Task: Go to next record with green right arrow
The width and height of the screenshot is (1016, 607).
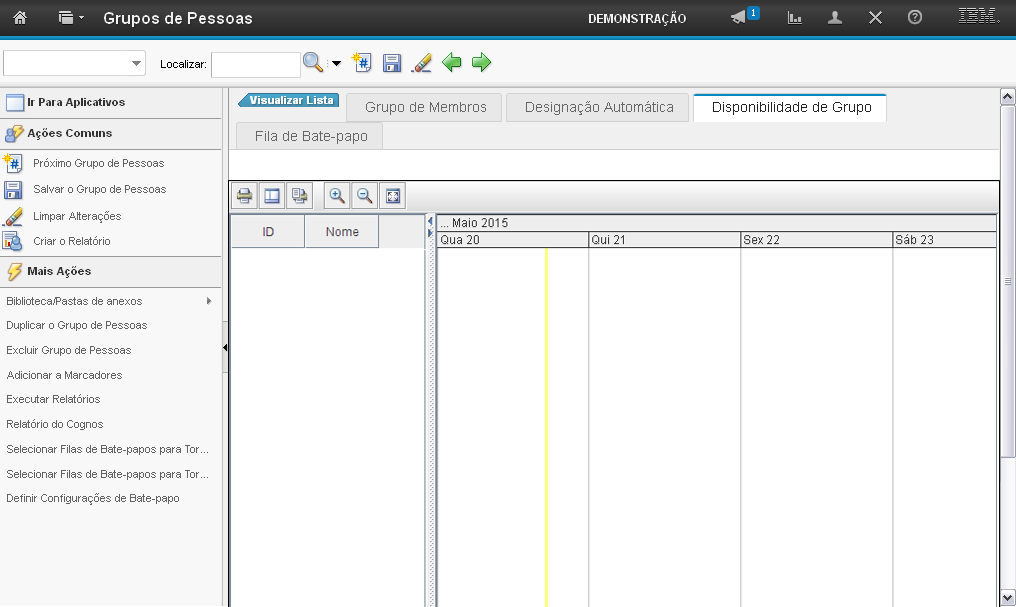Action: coord(482,63)
